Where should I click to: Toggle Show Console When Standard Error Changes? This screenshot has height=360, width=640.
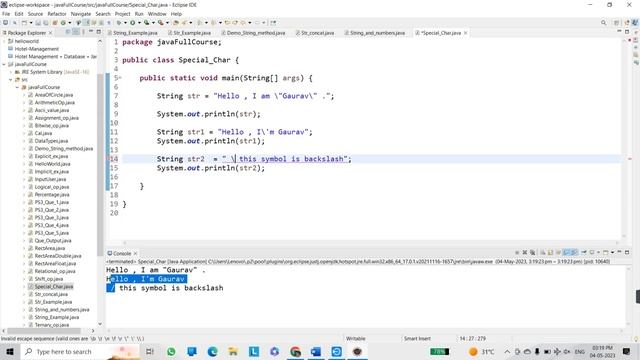point(574,253)
